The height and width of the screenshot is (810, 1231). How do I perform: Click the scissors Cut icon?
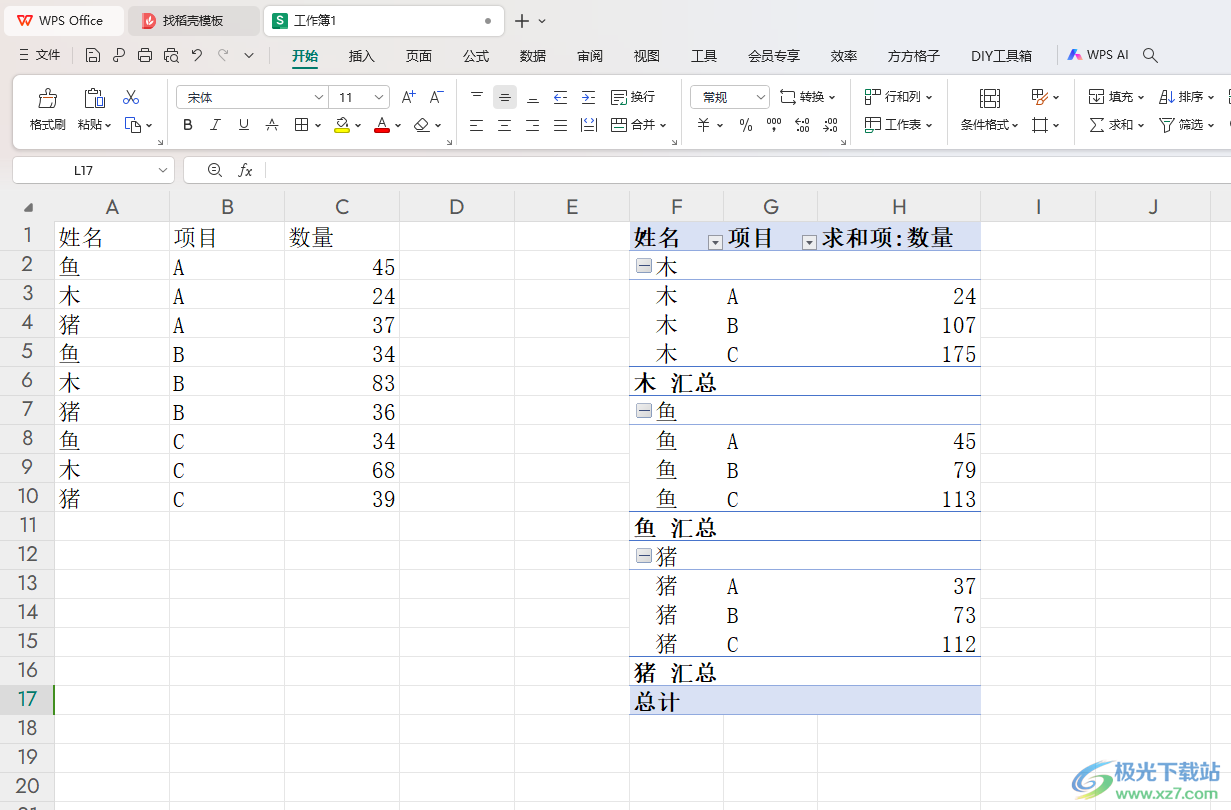tap(131, 98)
